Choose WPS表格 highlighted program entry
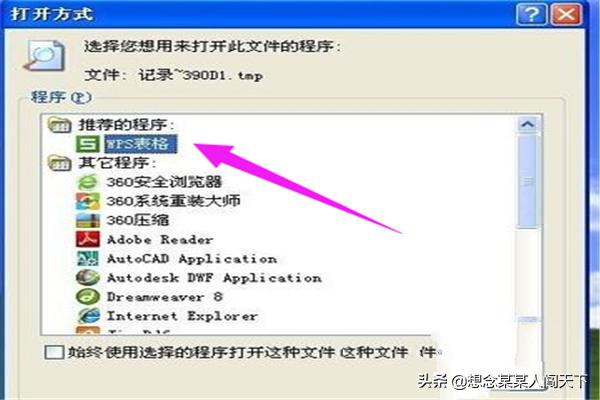Screen dimensions: 600x400 [140, 144]
